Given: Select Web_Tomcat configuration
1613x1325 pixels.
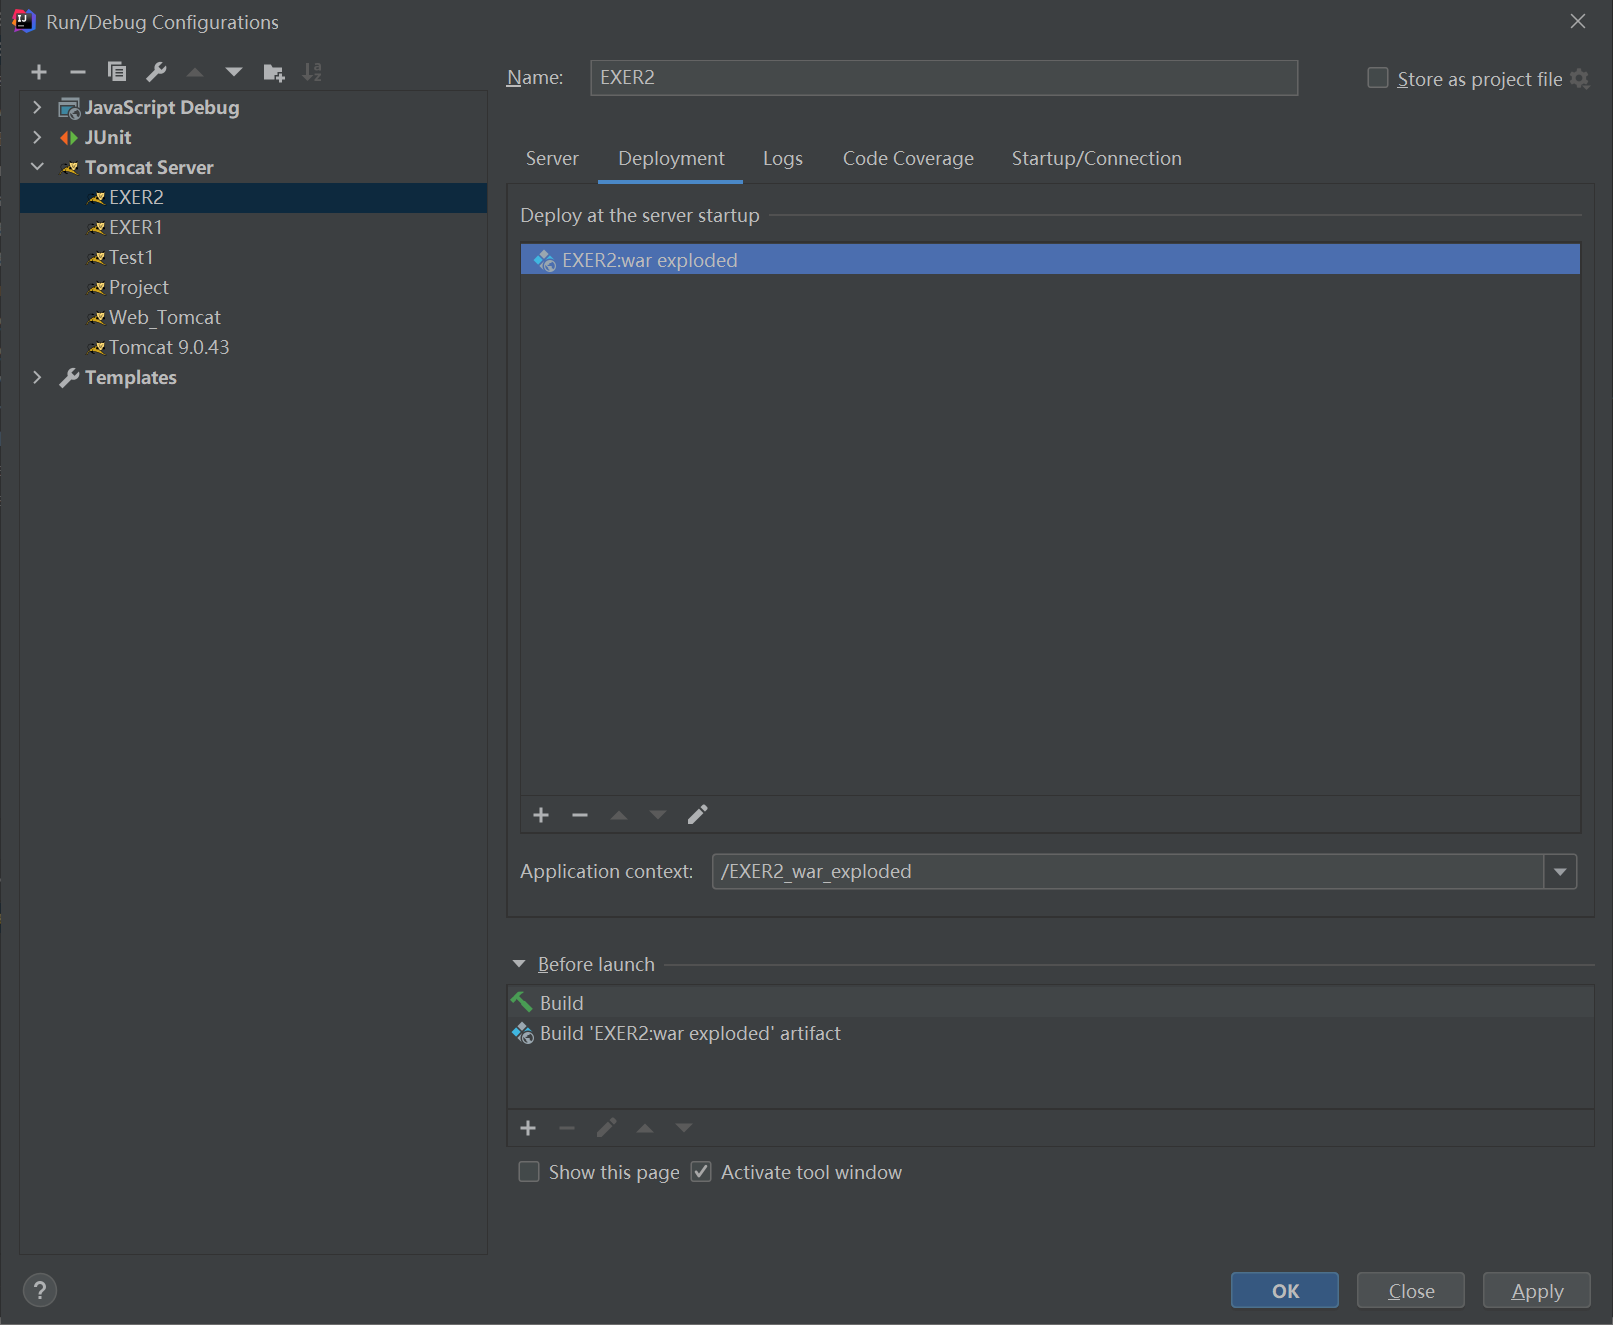Looking at the screenshot, I should (254, 318).
